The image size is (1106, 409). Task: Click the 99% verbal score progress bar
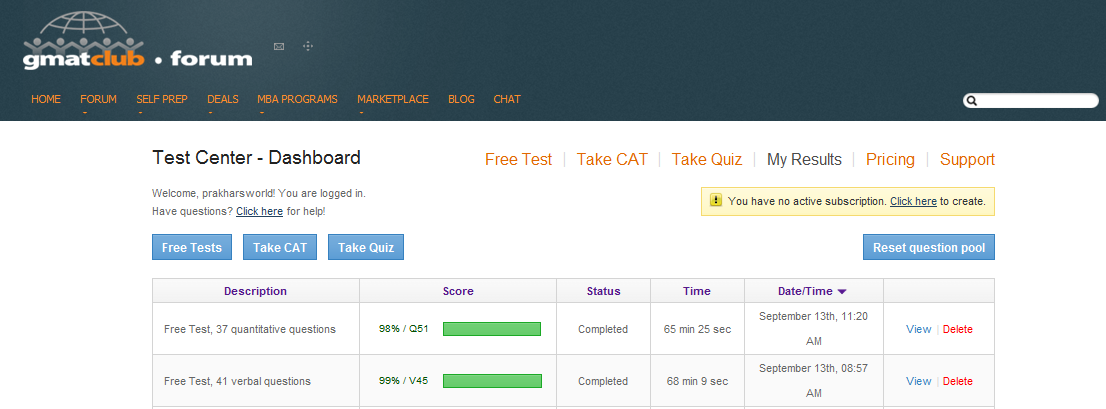point(492,381)
